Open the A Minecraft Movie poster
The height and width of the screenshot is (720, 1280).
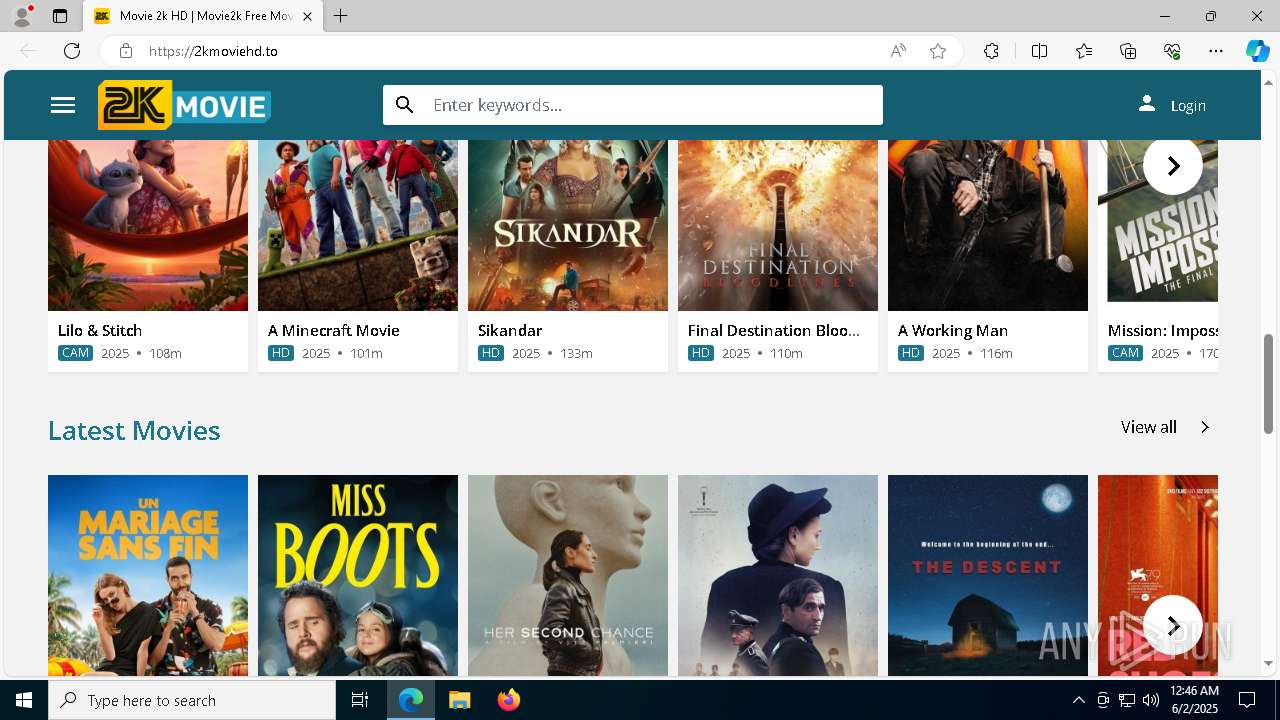[358, 225]
